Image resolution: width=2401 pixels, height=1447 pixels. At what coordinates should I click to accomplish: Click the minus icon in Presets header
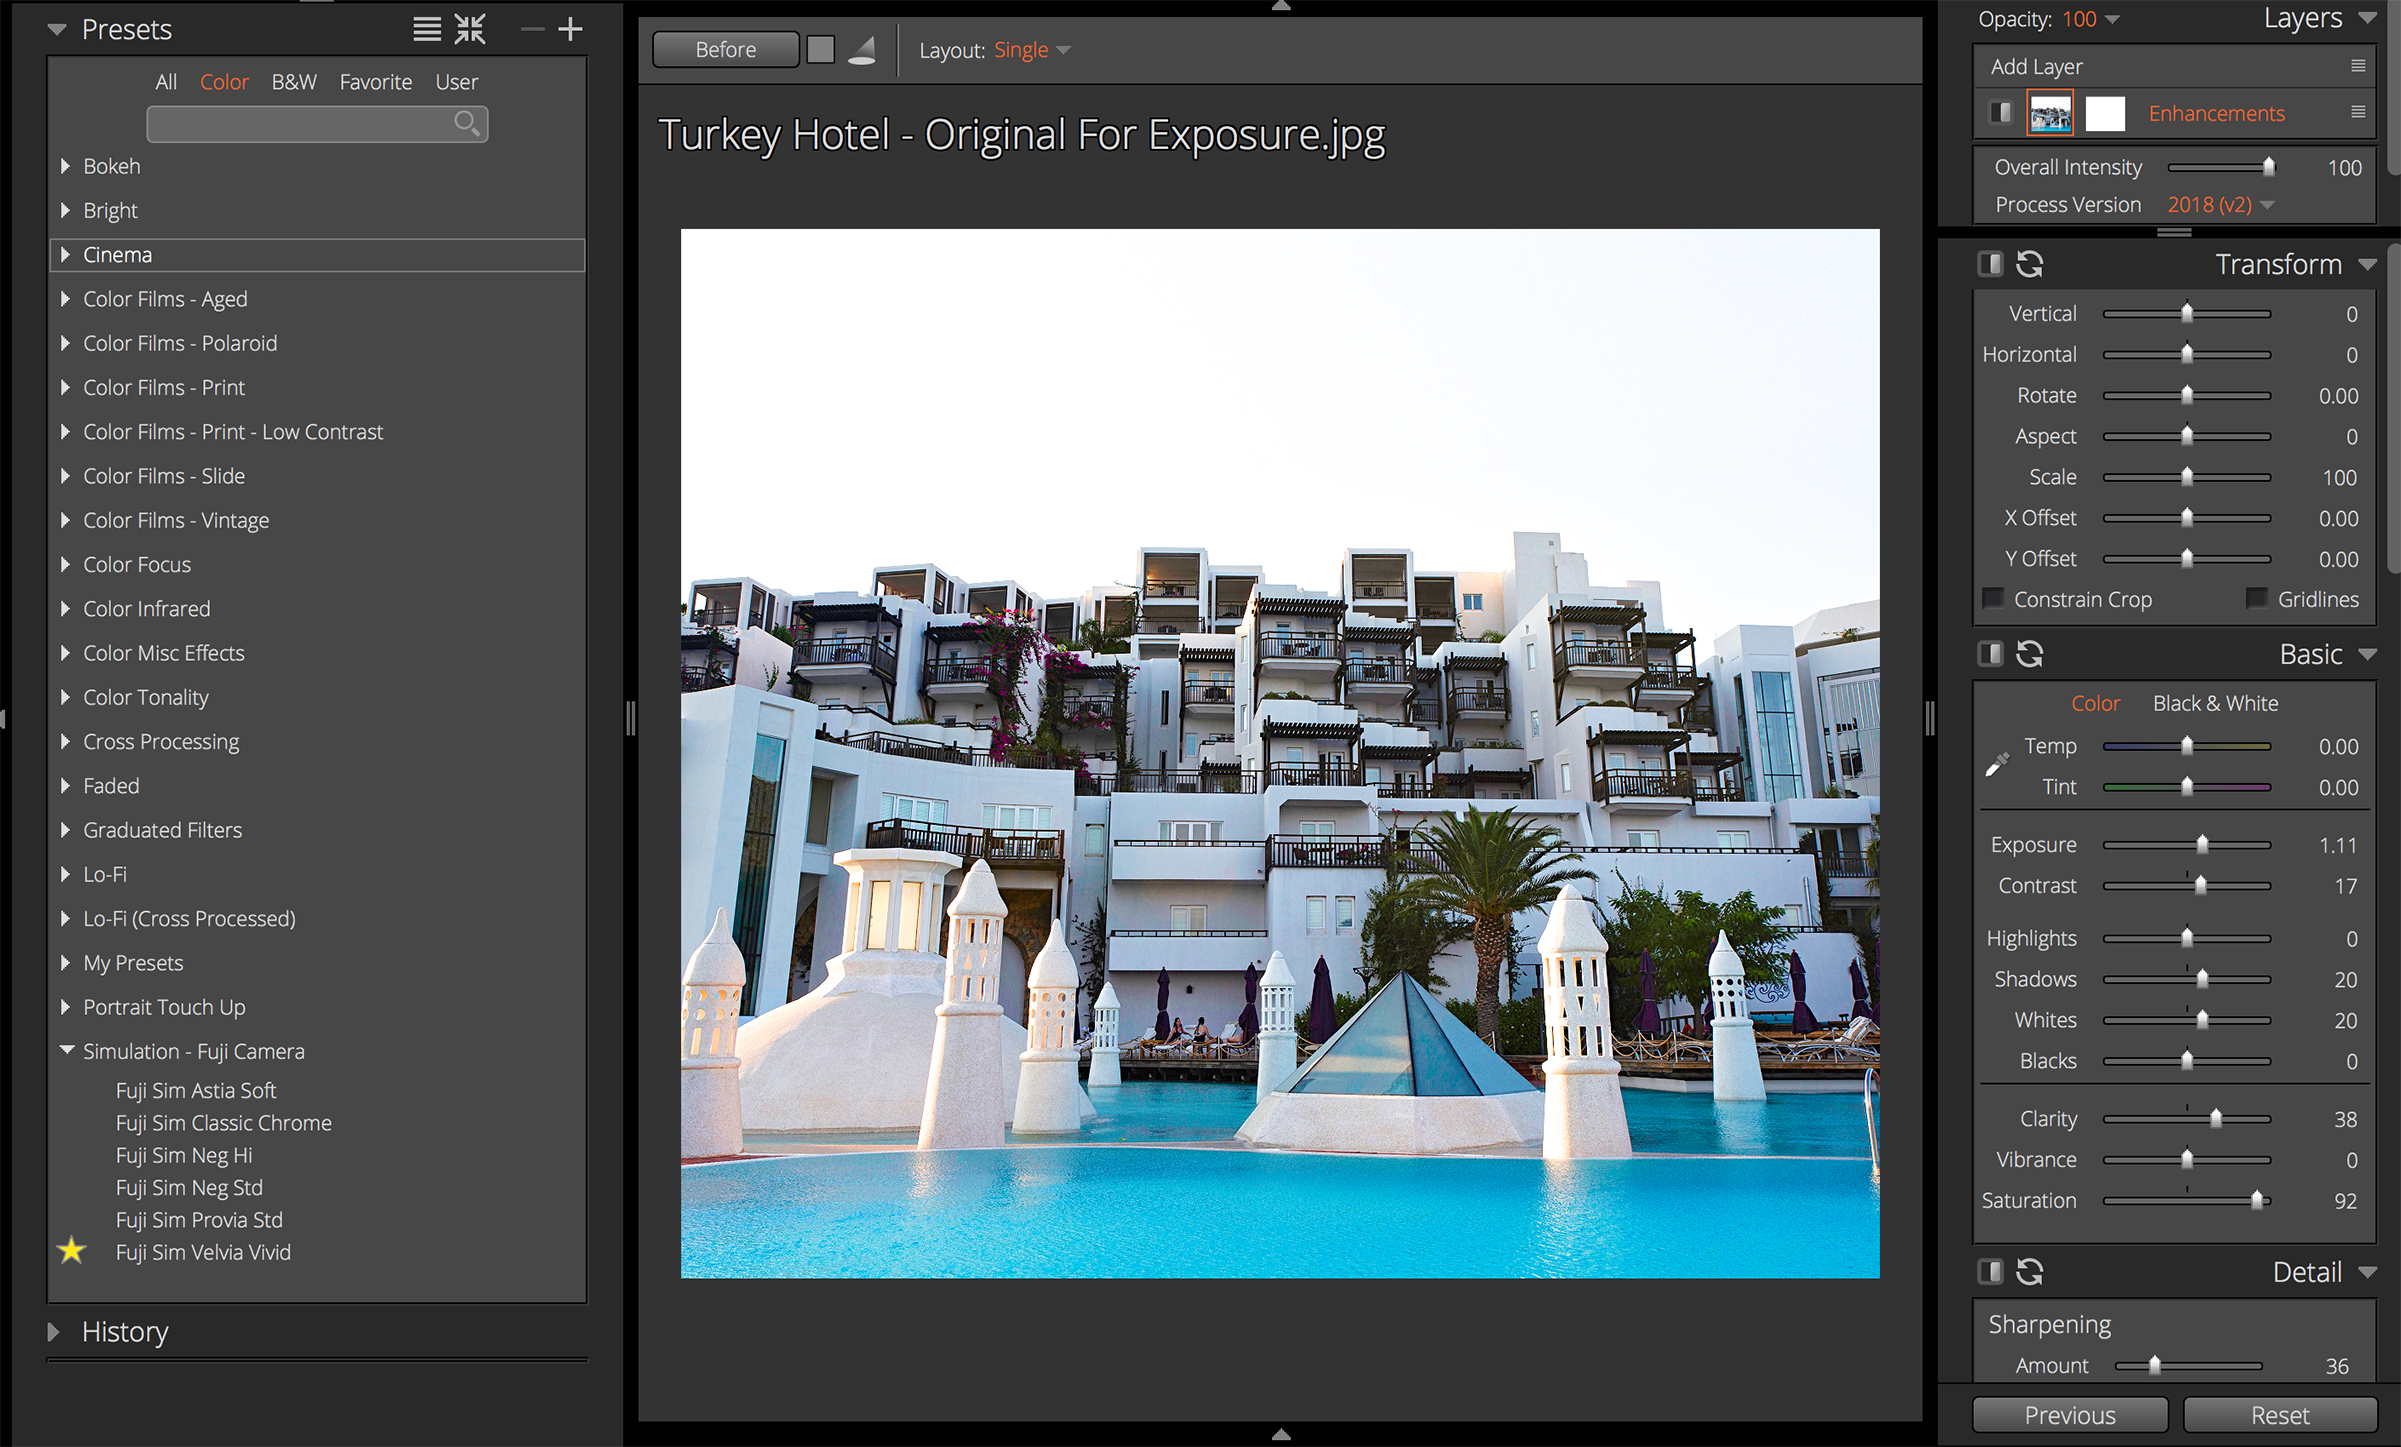pyautogui.click(x=532, y=29)
